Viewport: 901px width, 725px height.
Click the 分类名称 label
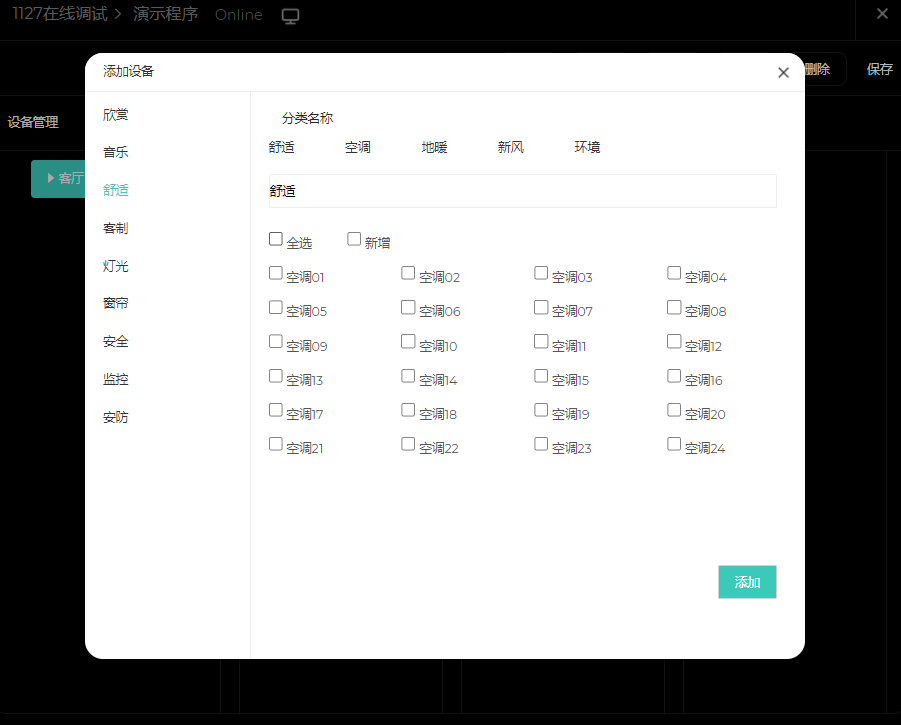(307, 118)
